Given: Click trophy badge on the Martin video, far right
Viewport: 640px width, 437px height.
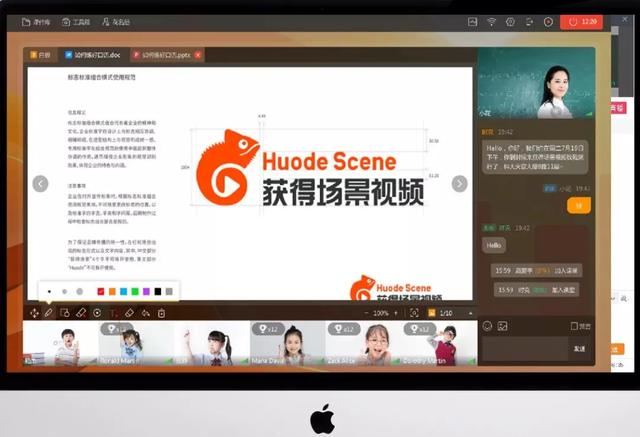Looking at the screenshot, I should pyautogui.click(x=420, y=329).
